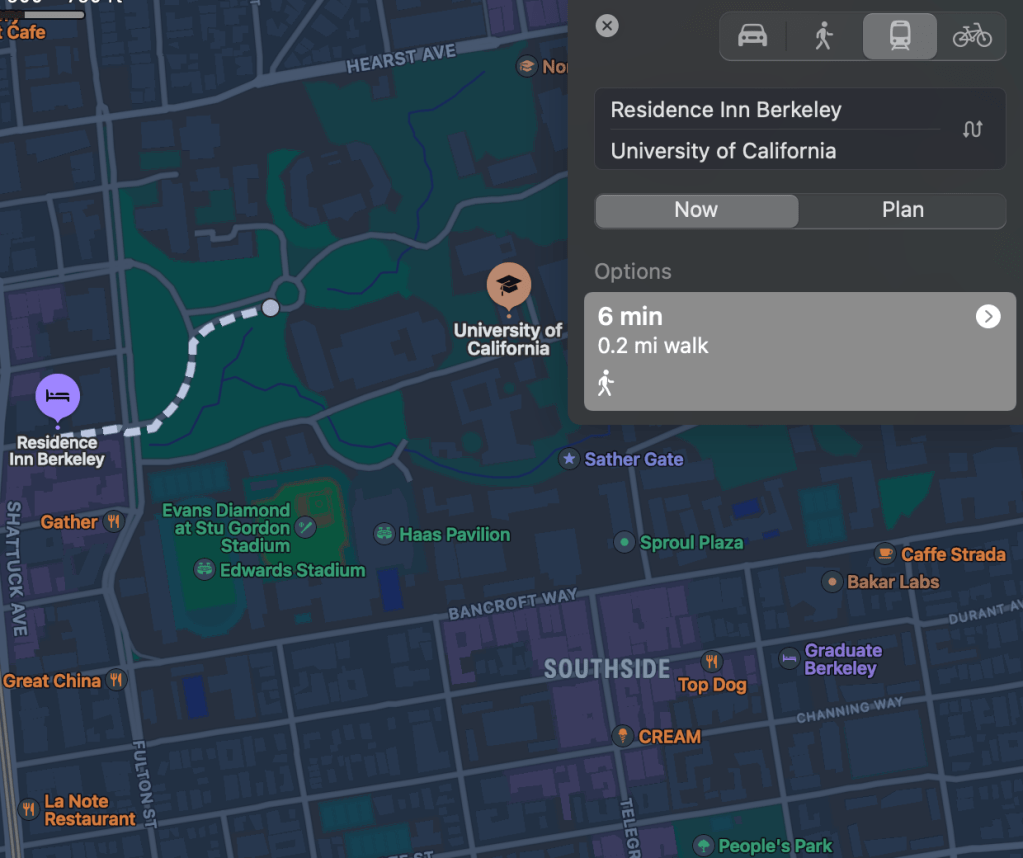The image size is (1023, 858).
Task: Select driving directions car icon
Action: point(753,37)
